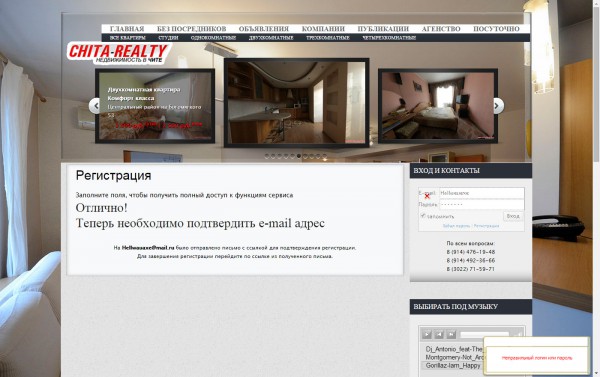Click the red X error icon near E-mail
This screenshot has width=600, height=377.
tap(427, 196)
